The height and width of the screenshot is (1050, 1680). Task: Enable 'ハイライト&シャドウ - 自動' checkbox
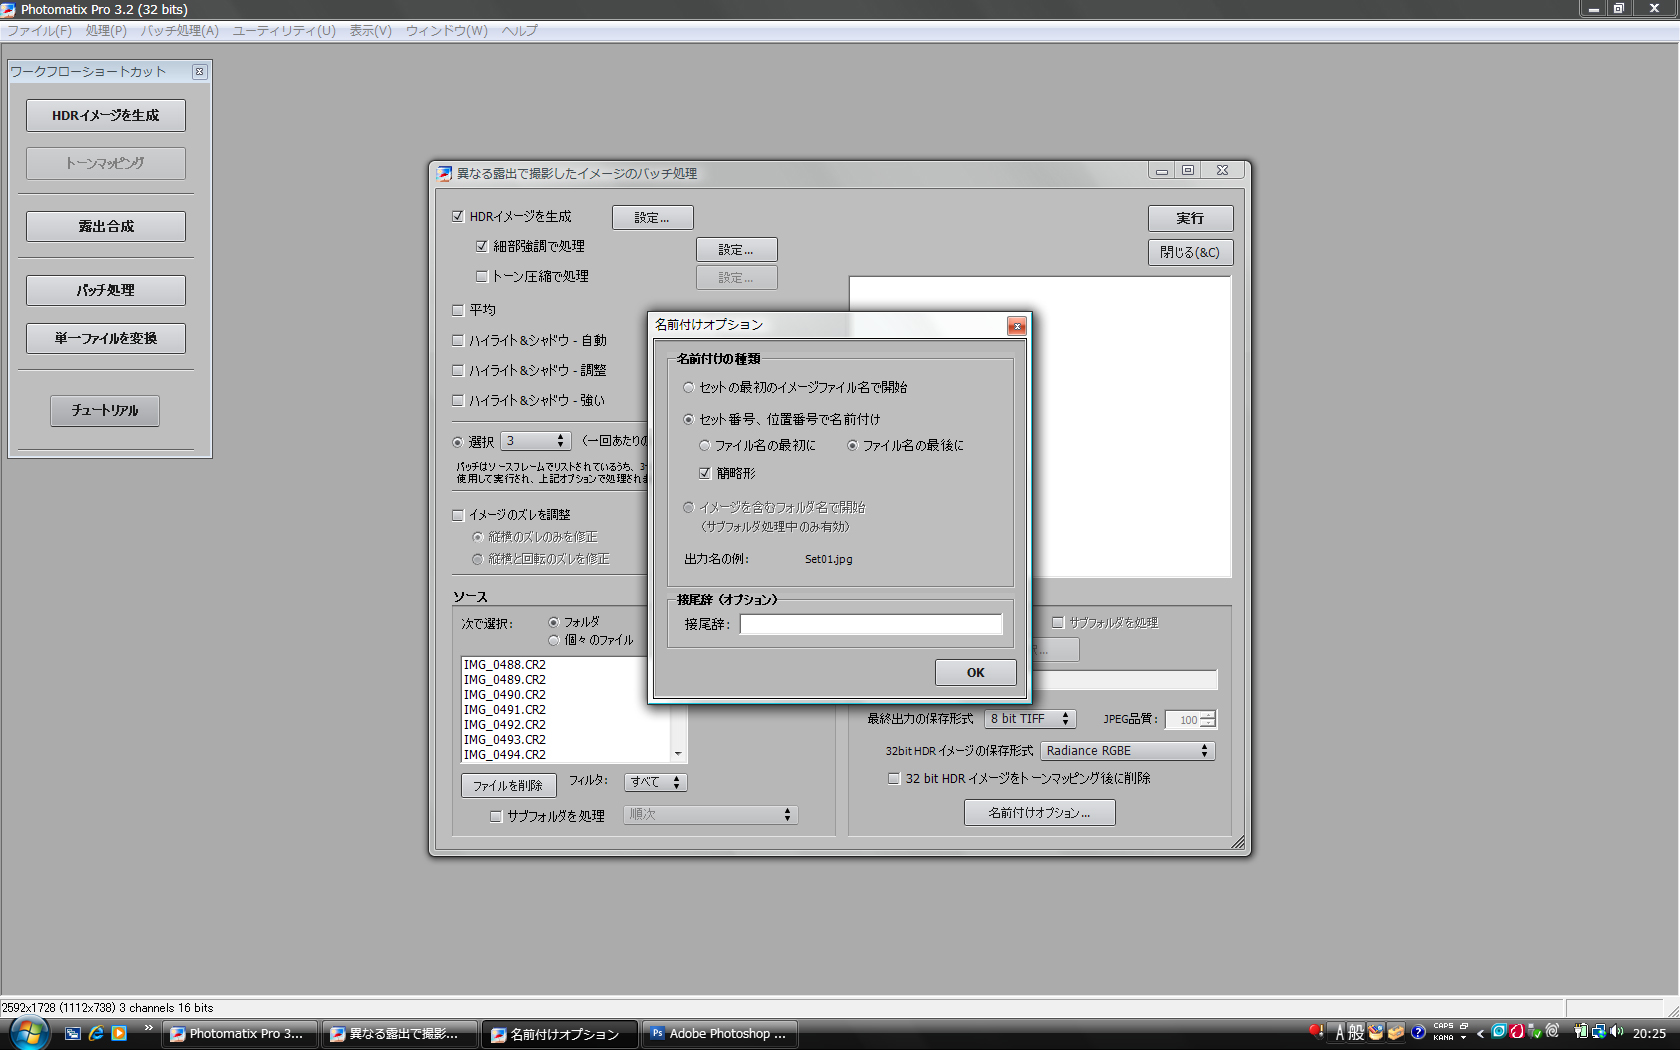458,340
